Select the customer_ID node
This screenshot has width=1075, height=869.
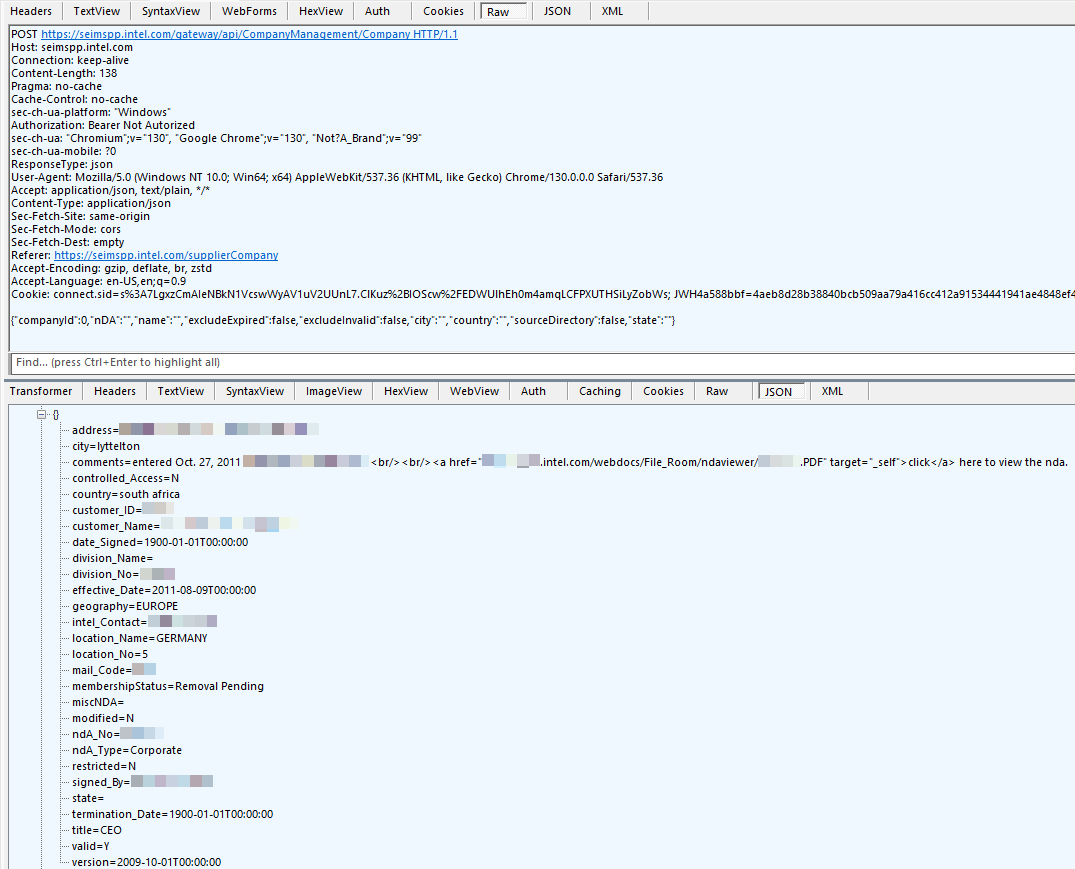[123, 510]
